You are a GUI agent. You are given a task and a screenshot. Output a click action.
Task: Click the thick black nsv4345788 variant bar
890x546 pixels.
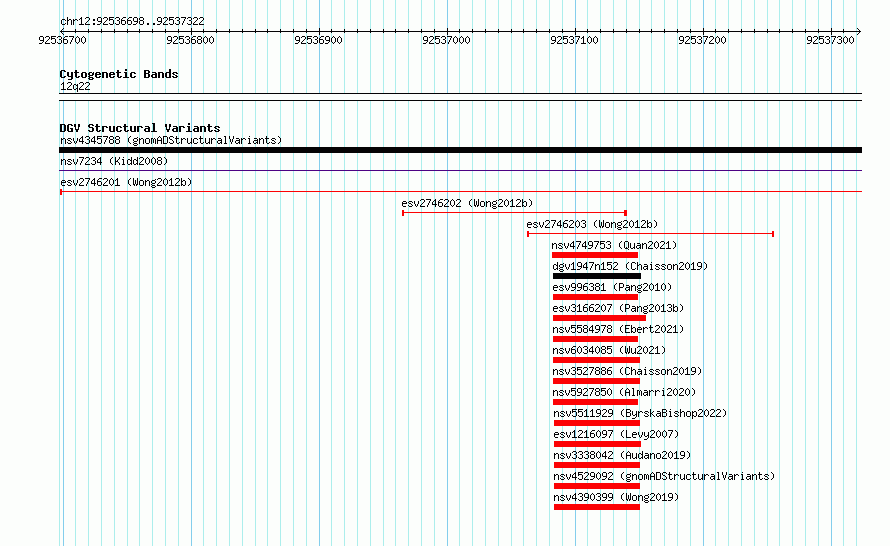tap(460, 150)
